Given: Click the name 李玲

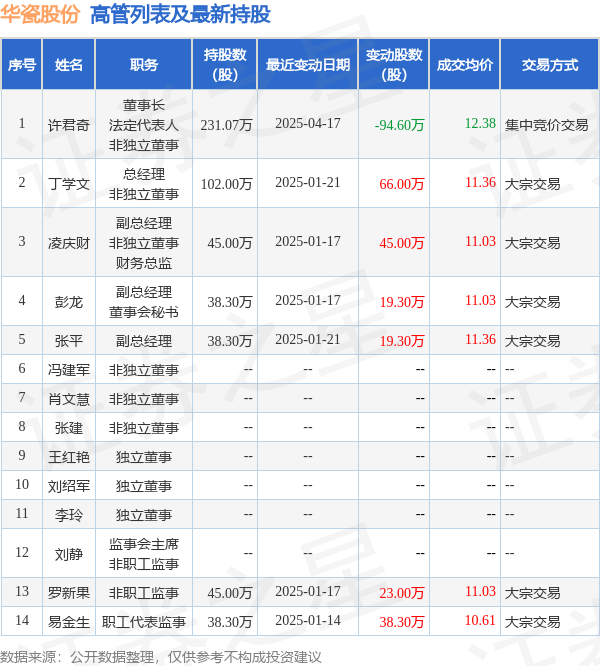Looking at the screenshot, I should point(69,515).
